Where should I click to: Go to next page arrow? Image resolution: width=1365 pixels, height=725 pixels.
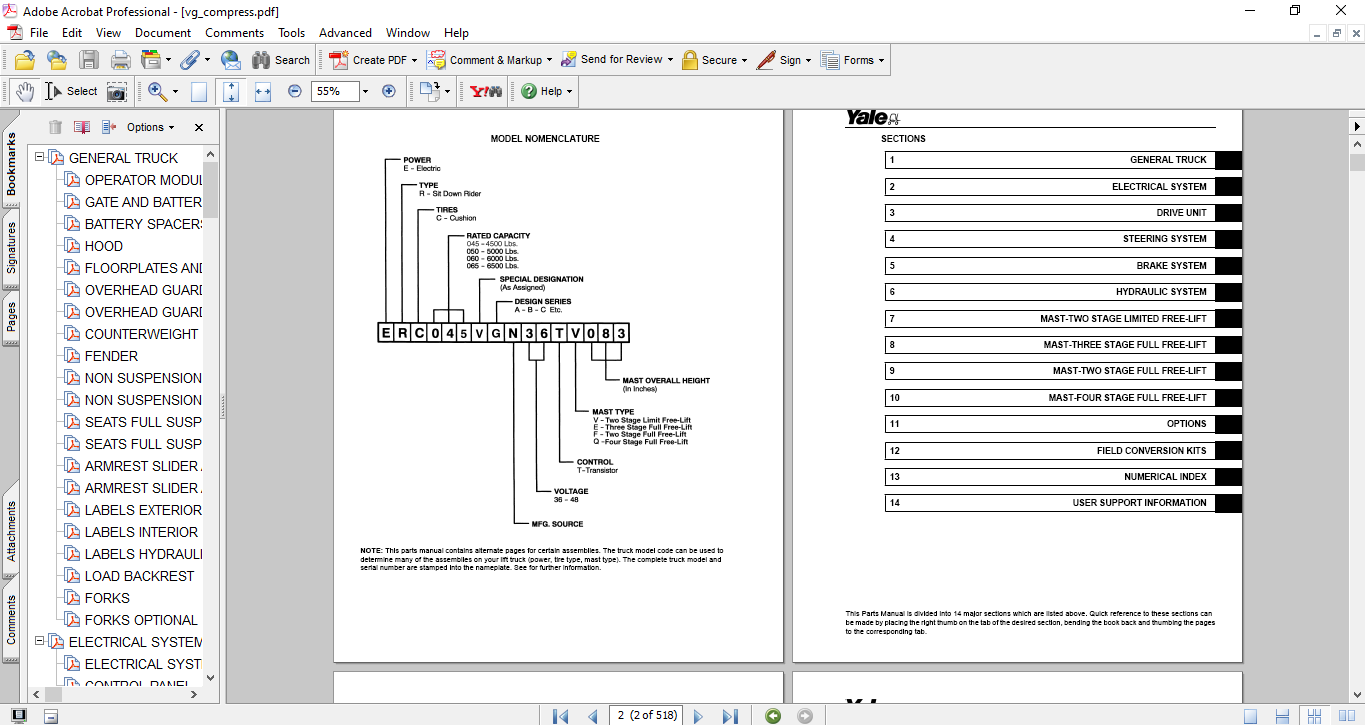pos(699,716)
